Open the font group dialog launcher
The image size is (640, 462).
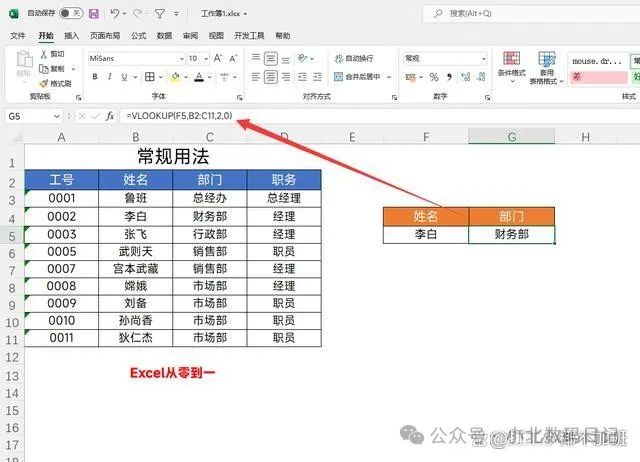pyautogui.click(x=240, y=98)
